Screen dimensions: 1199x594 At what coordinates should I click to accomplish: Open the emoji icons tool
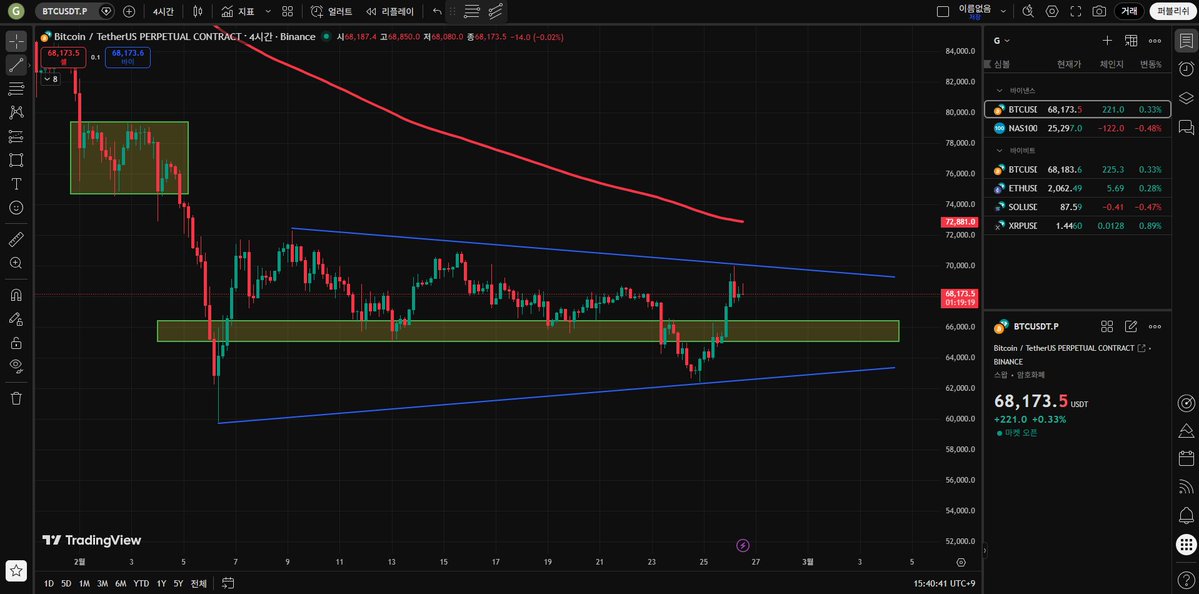tap(16, 208)
